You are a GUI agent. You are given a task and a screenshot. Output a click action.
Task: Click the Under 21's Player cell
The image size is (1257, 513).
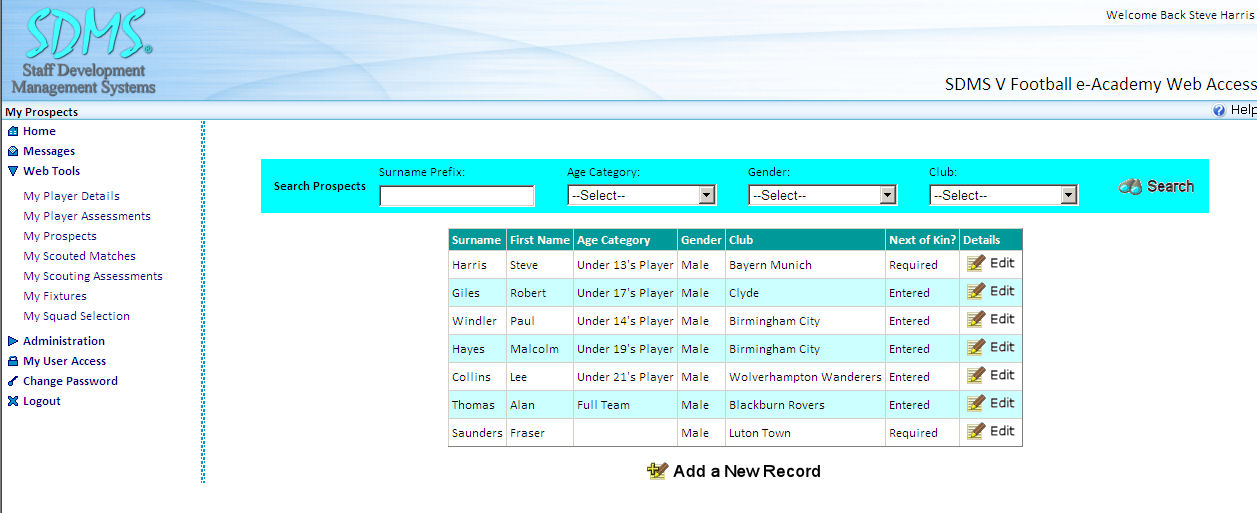pos(625,377)
